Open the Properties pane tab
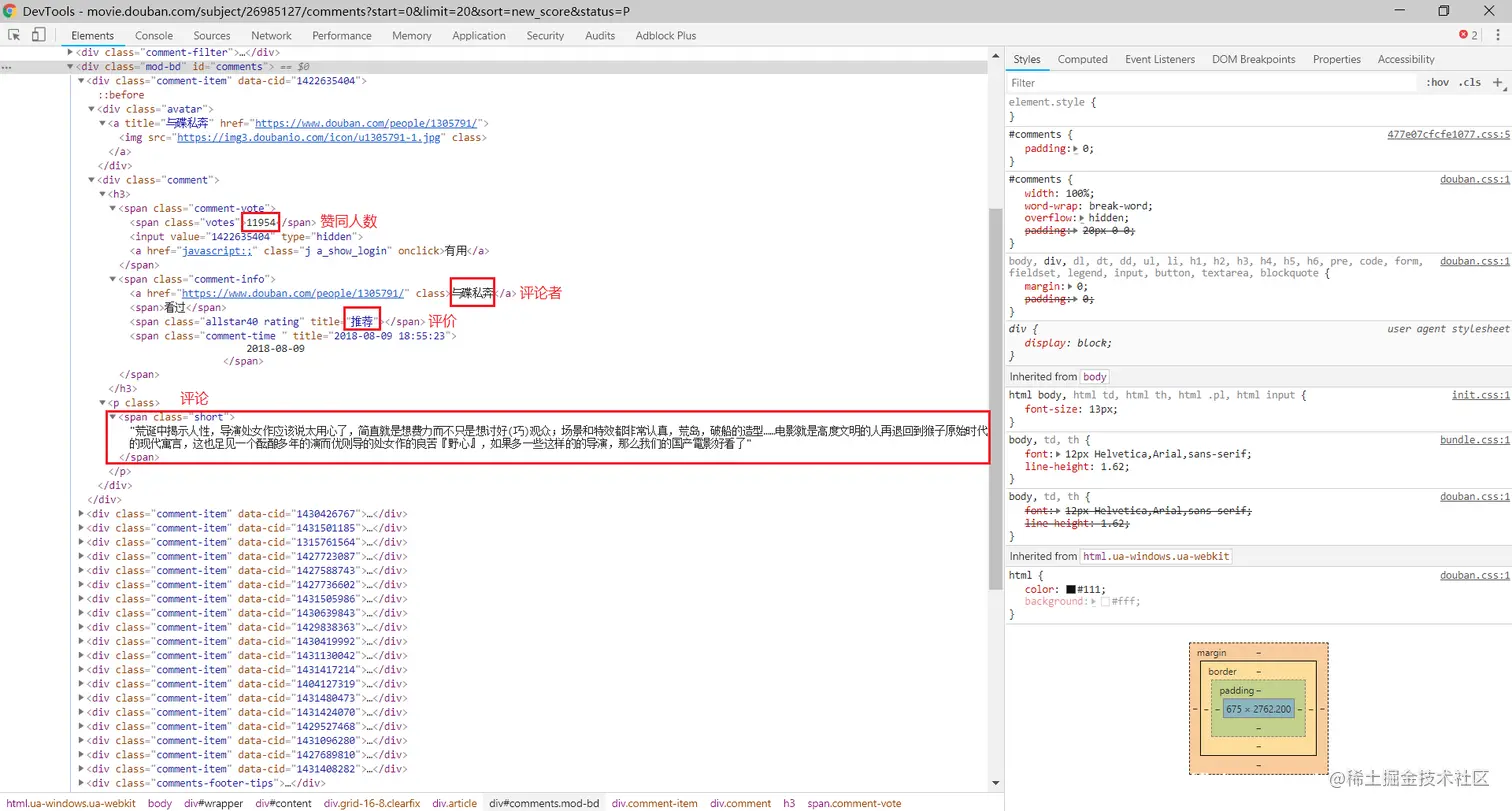Image resolution: width=1512 pixels, height=811 pixels. pos(1337,59)
